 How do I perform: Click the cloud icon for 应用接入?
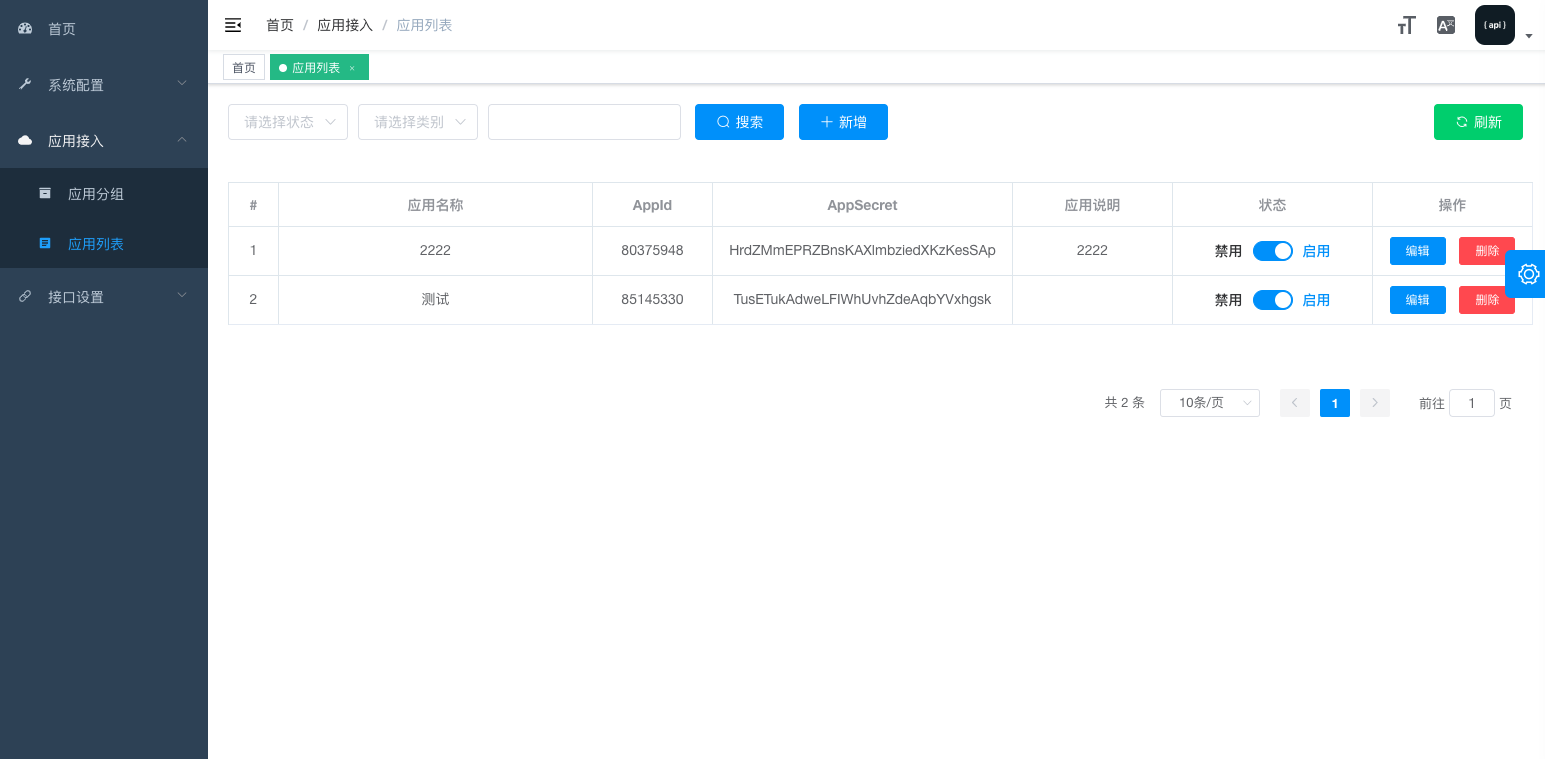click(x=26, y=141)
